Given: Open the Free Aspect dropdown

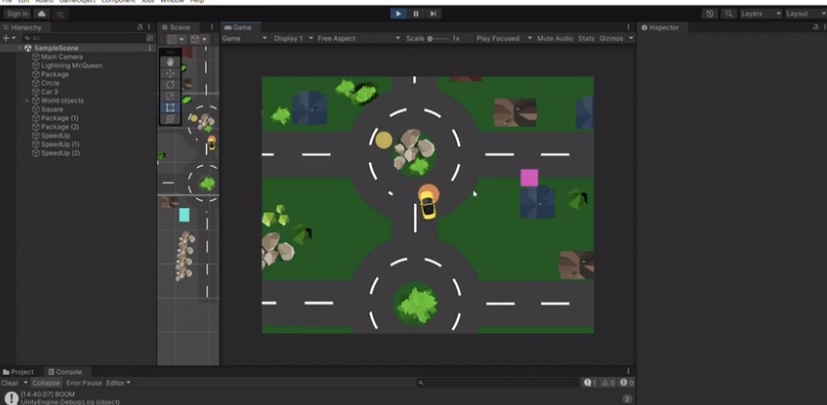Looking at the screenshot, I should [x=359, y=38].
